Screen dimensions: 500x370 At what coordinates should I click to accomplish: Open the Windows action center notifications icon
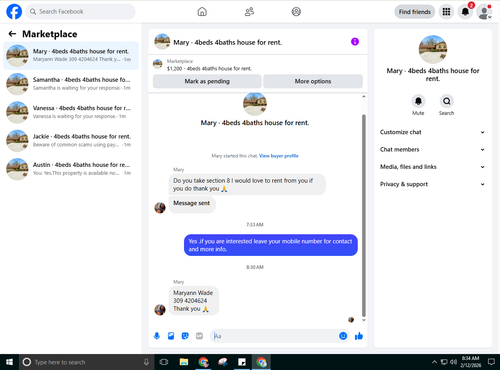click(491, 362)
